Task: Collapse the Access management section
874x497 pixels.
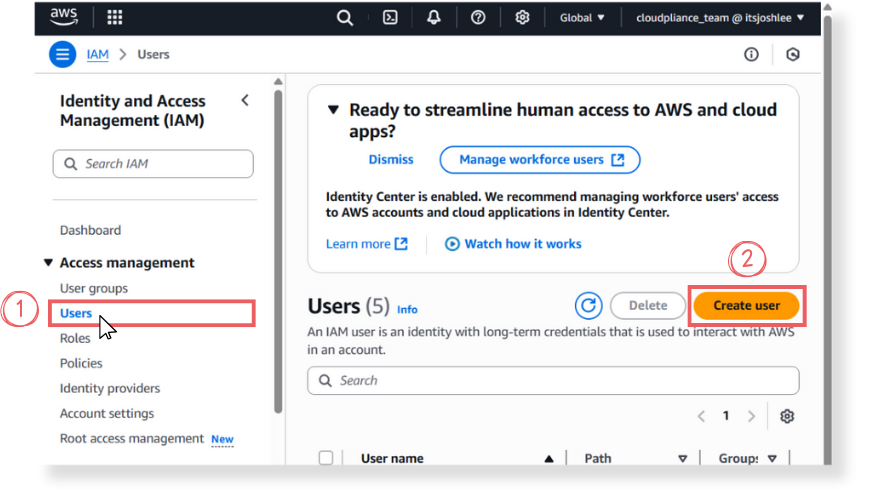Action: [48, 262]
